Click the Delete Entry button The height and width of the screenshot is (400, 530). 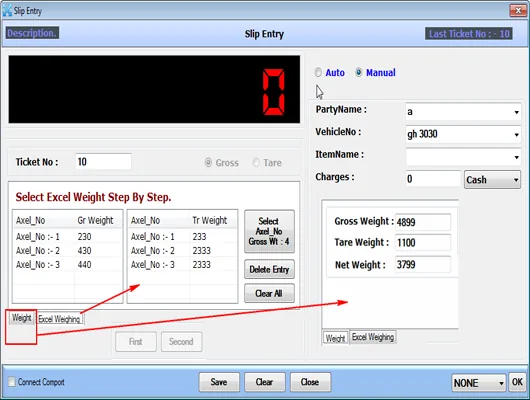[x=269, y=269]
